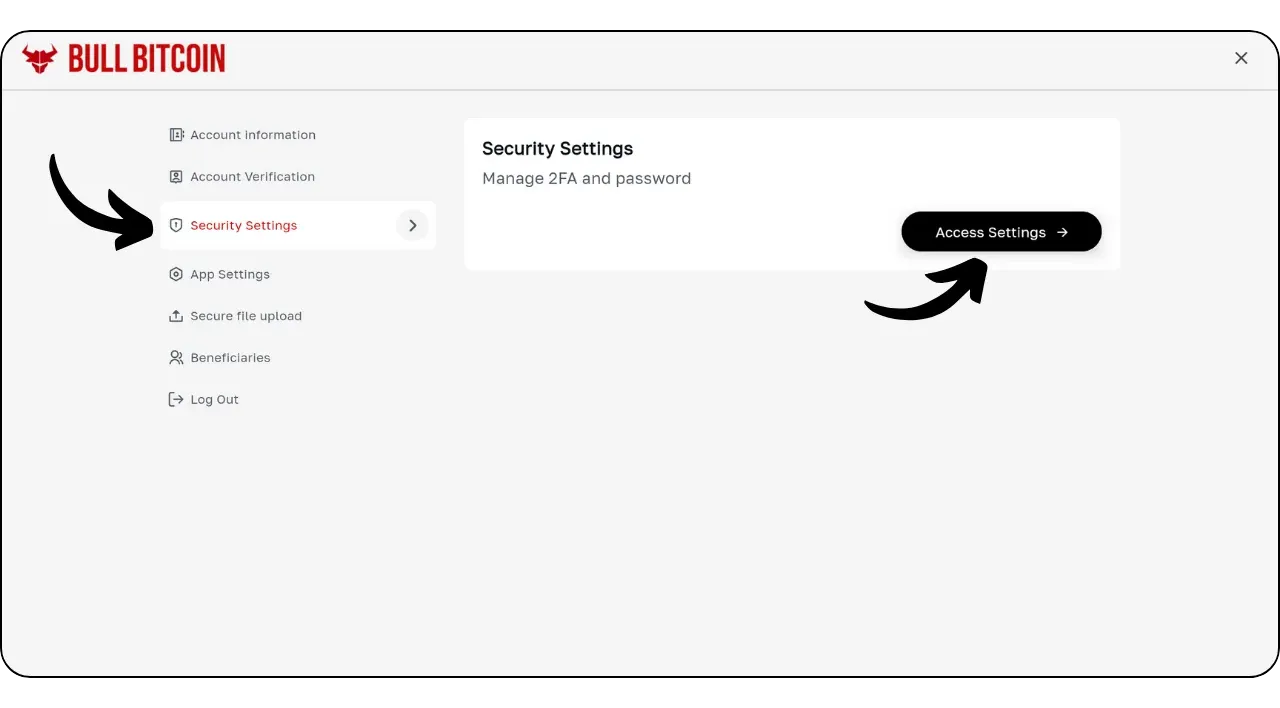Open App Settings from the sidebar
The width and height of the screenshot is (1280, 708).
point(230,274)
